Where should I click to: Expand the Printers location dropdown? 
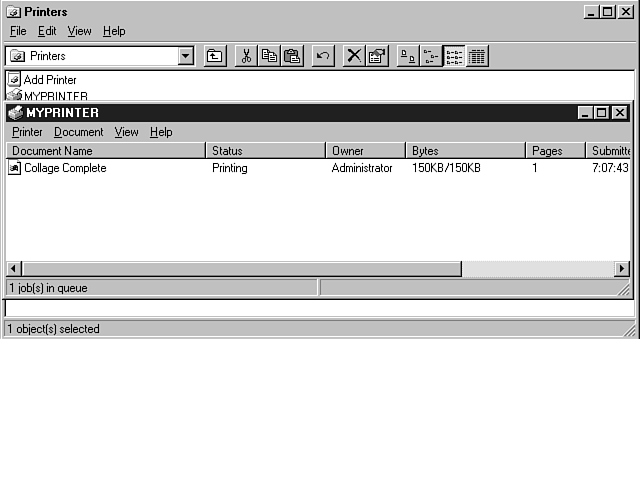coord(186,56)
